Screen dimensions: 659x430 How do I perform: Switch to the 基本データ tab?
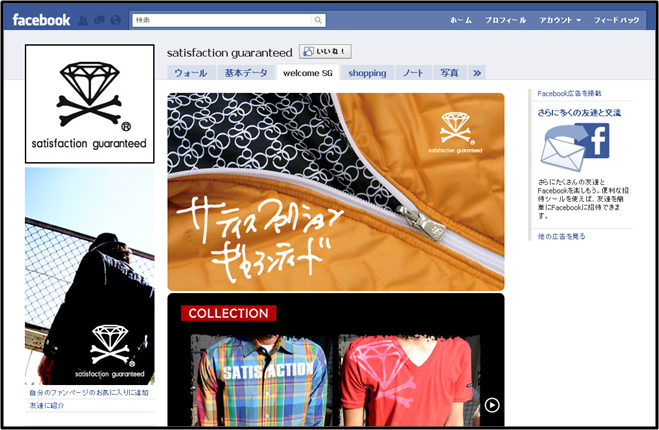(246, 73)
